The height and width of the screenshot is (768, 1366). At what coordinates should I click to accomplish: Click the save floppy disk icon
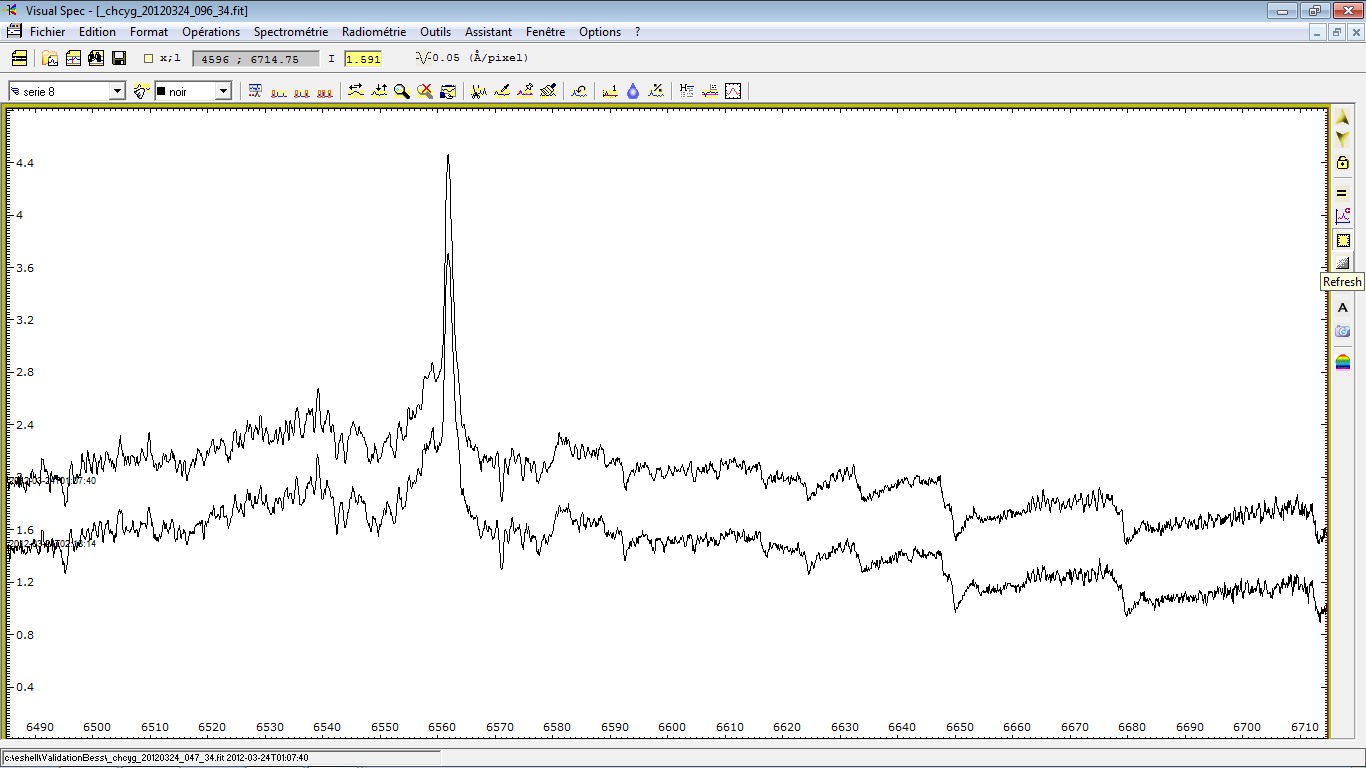click(x=119, y=58)
